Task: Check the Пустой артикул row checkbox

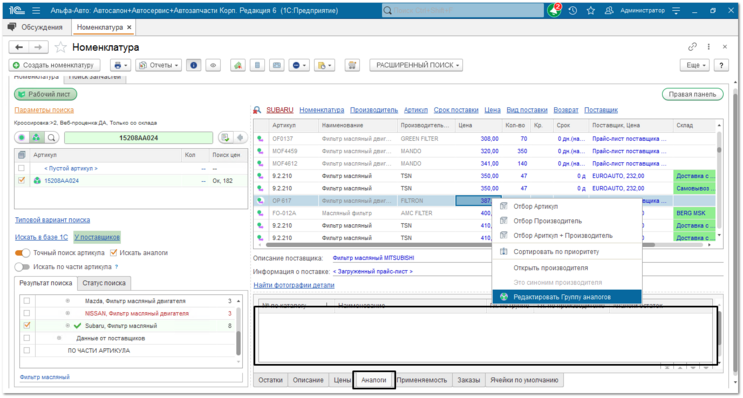Action: 21,168
